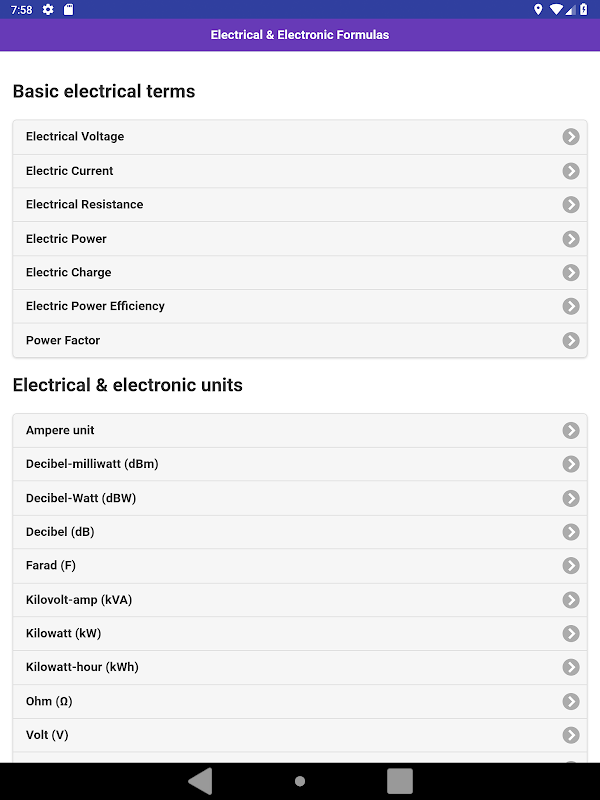
Task: Open the Electric Power entry
Action: tap(66, 239)
